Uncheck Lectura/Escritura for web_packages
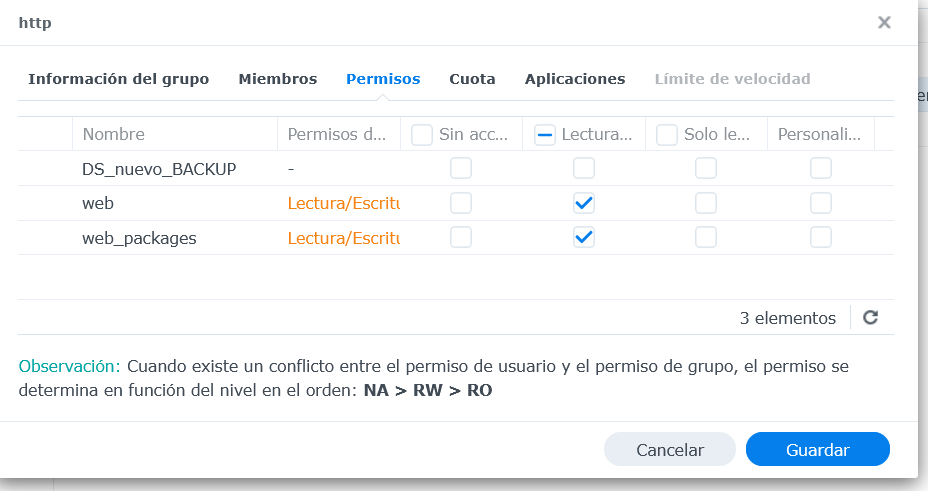Screen dimensions: 928x491 click(584, 238)
